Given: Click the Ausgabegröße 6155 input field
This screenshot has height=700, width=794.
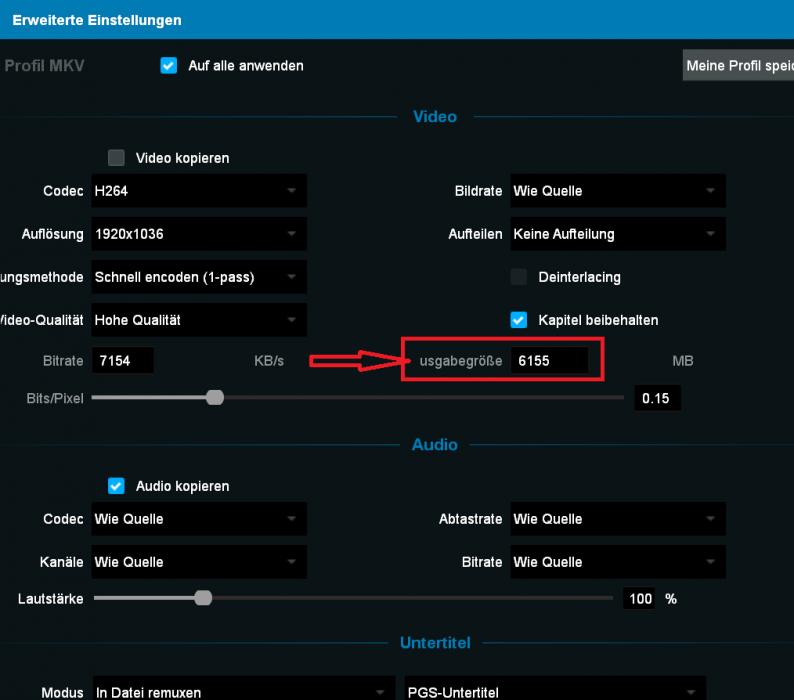Looking at the screenshot, I should [x=549, y=360].
